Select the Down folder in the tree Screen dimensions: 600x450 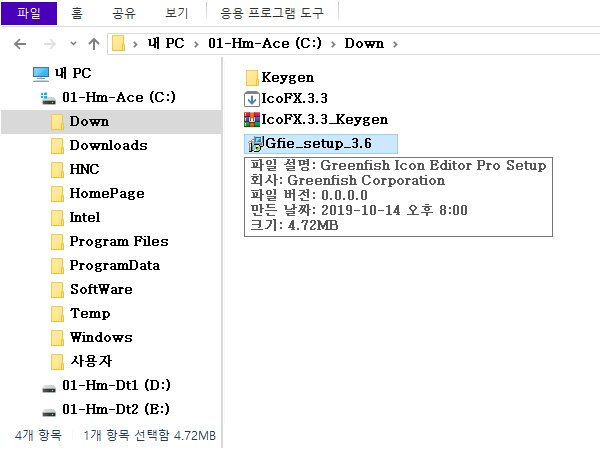click(89, 121)
